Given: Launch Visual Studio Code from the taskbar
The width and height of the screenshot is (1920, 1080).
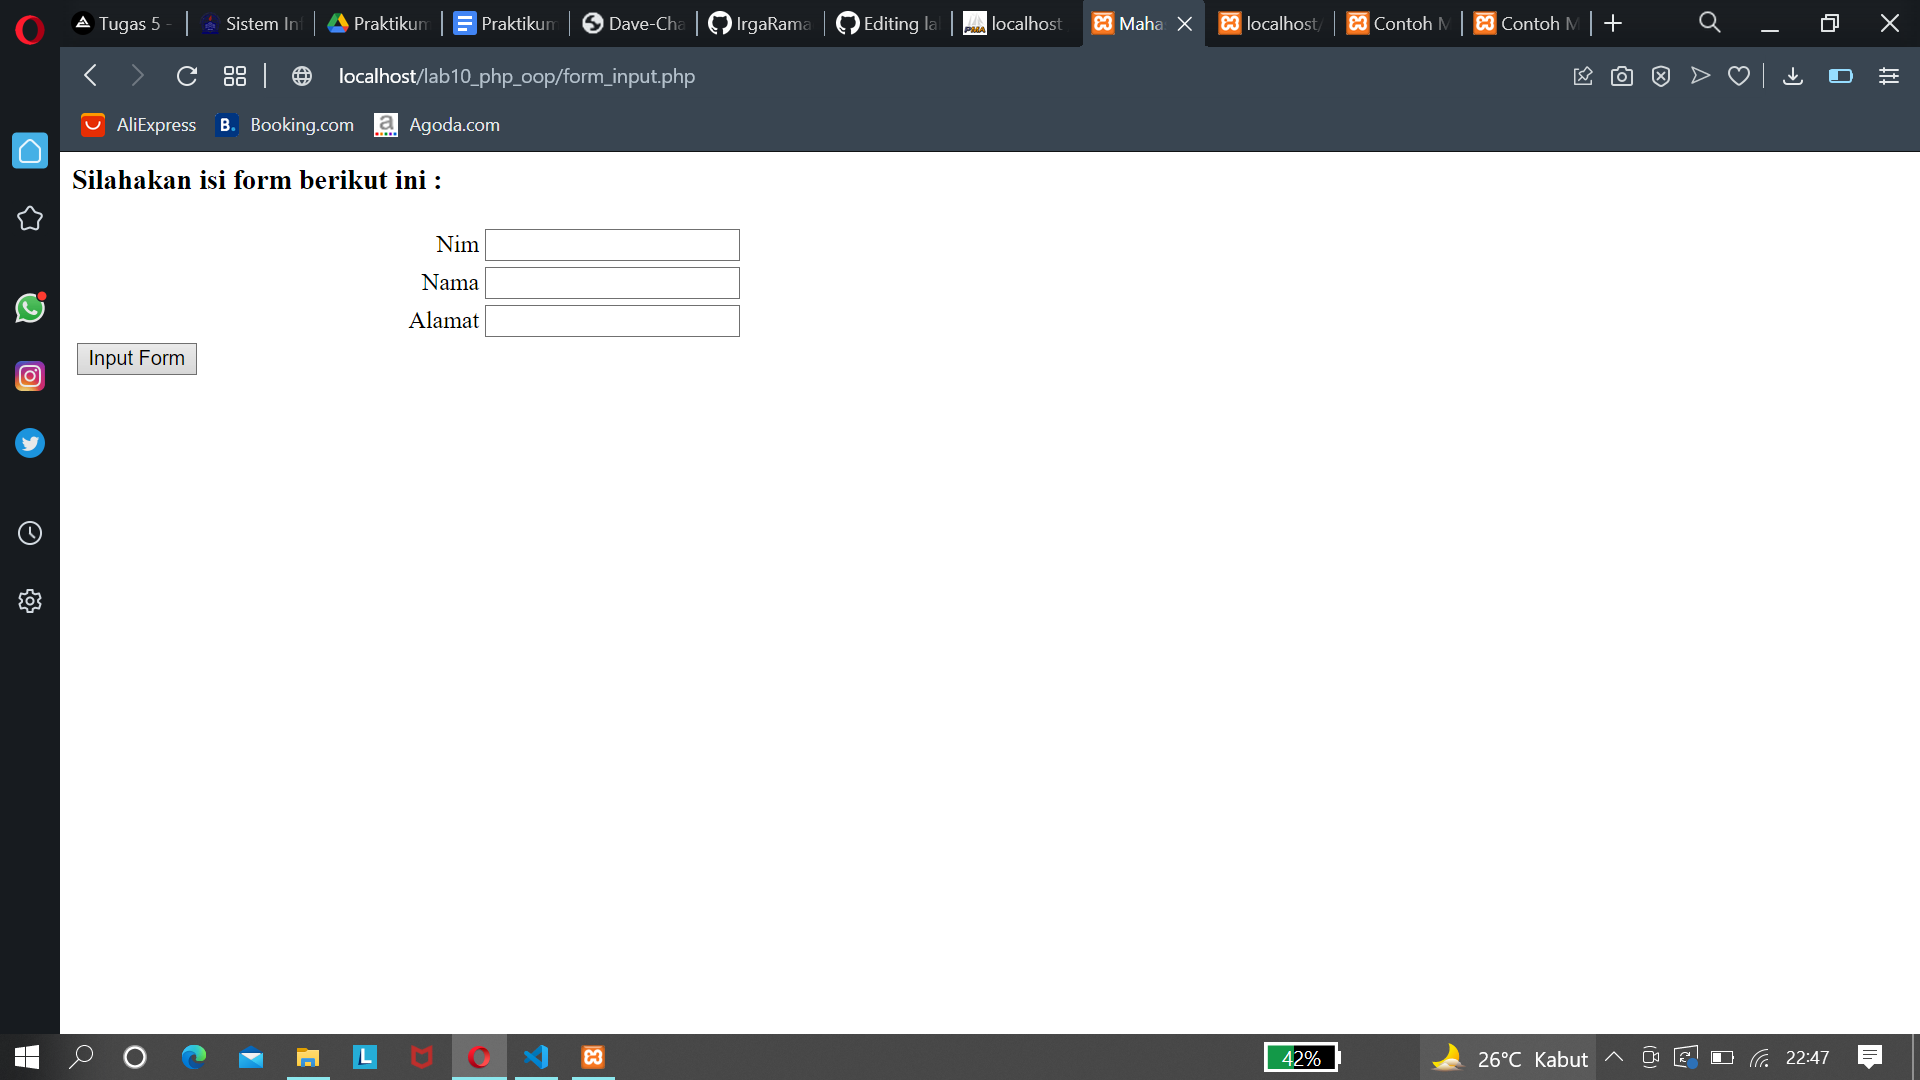Looking at the screenshot, I should tap(537, 1057).
